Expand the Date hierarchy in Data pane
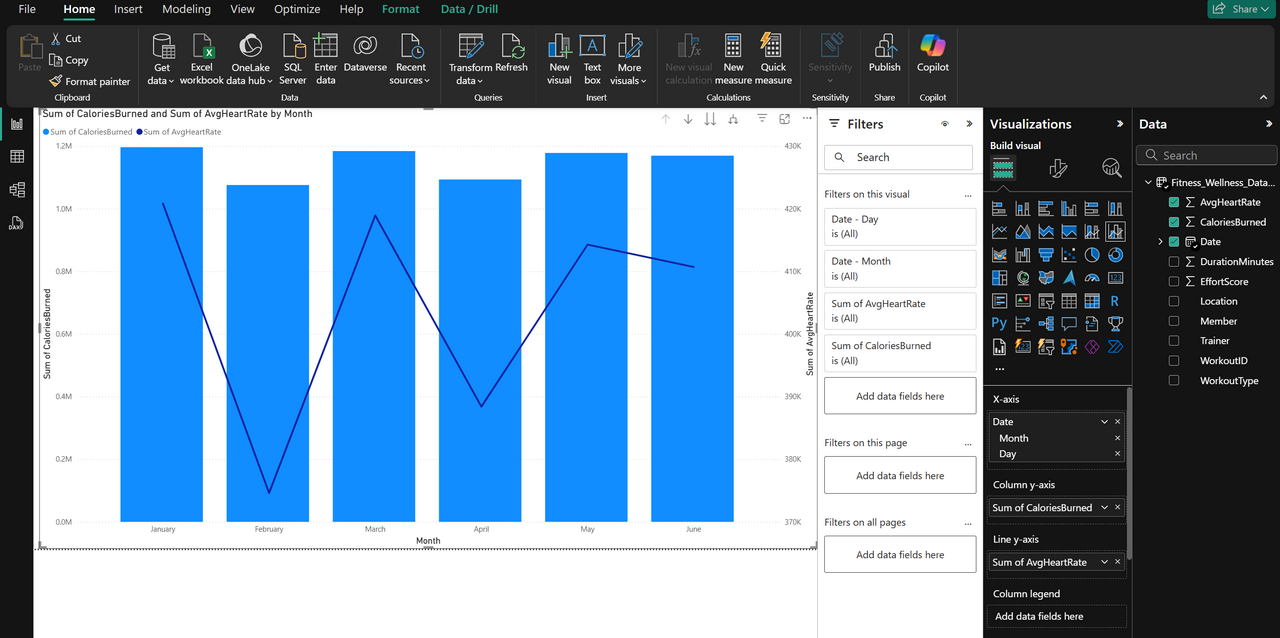The width and height of the screenshot is (1280, 638). [x=1160, y=242]
